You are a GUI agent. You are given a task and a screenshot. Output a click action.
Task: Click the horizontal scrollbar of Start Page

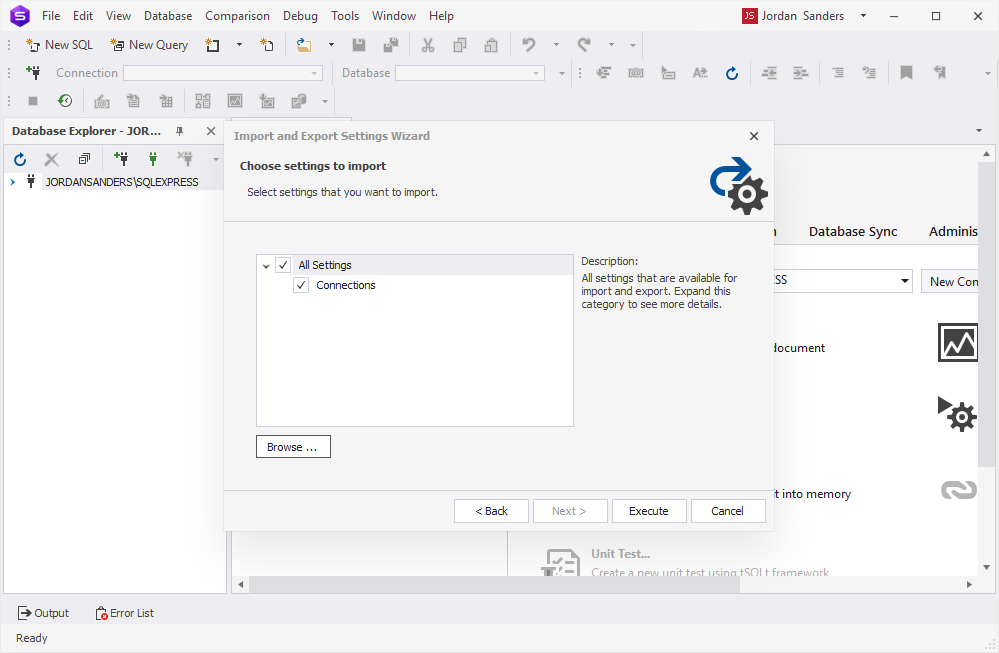click(x=494, y=584)
